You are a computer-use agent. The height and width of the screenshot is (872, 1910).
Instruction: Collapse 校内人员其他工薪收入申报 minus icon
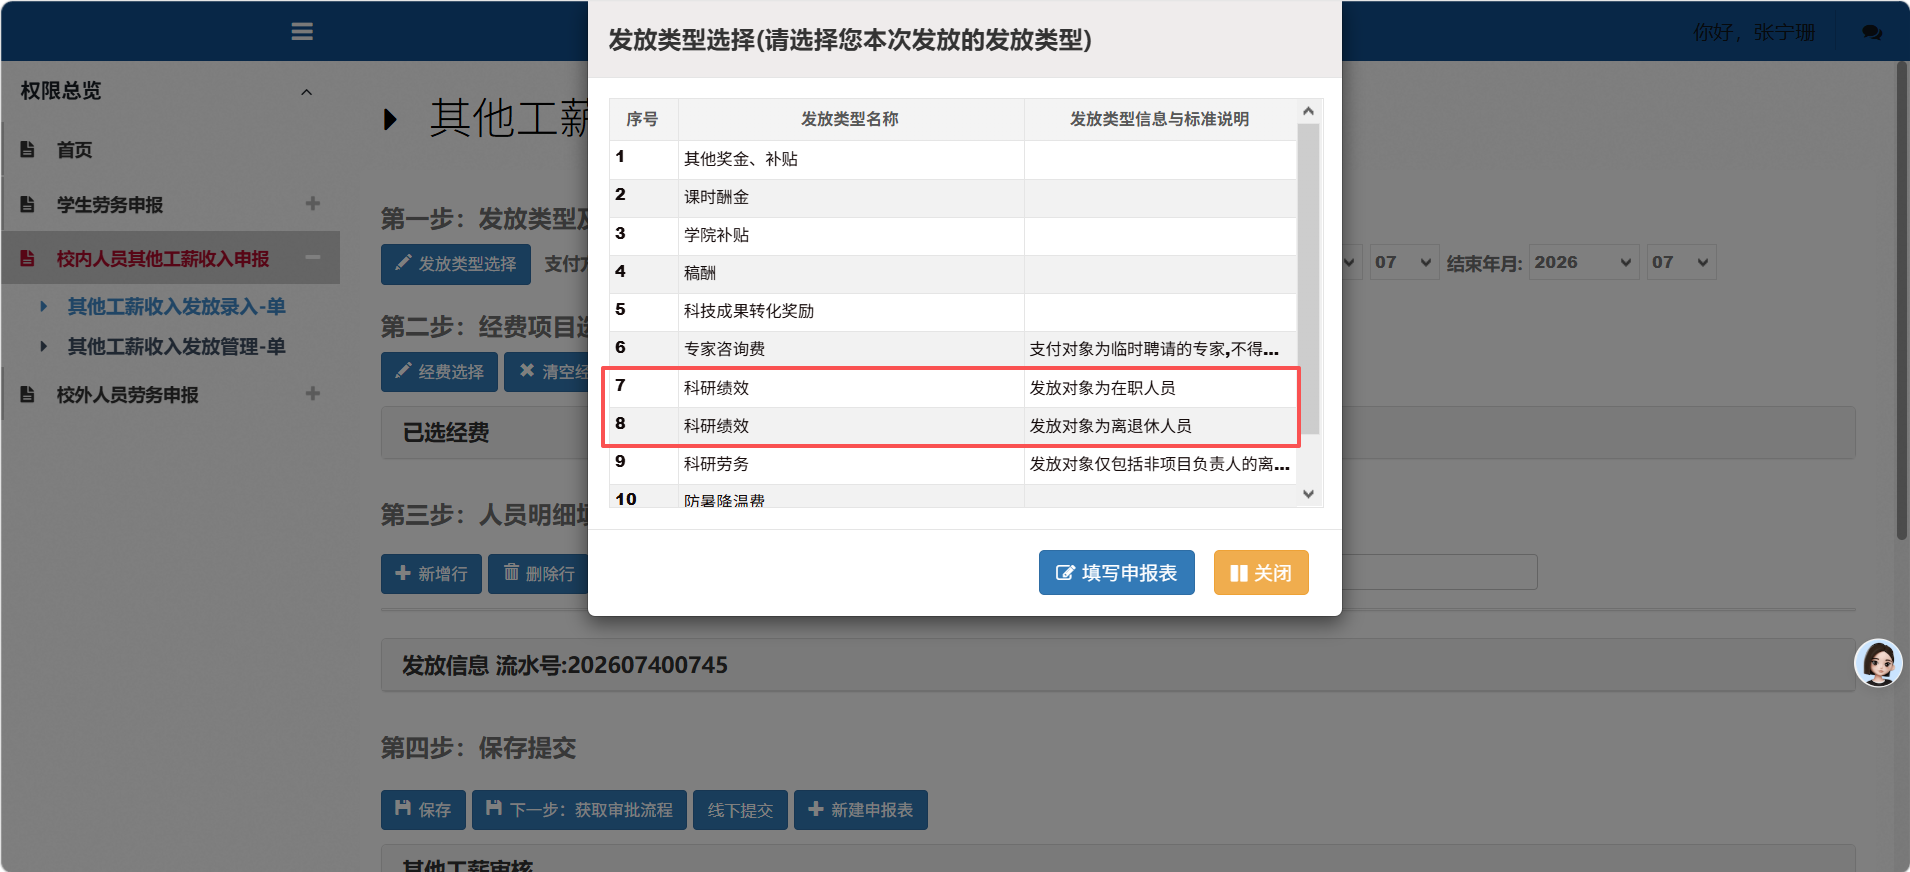click(313, 258)
